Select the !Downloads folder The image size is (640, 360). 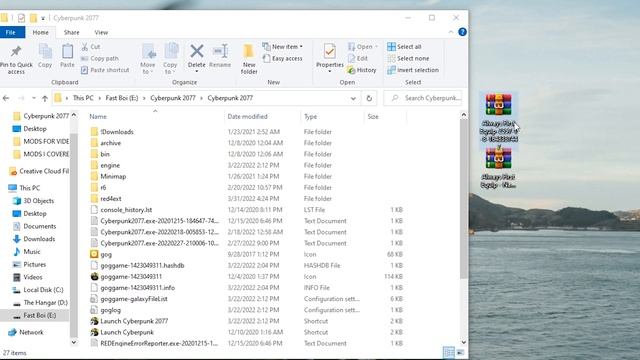[117, 132]
